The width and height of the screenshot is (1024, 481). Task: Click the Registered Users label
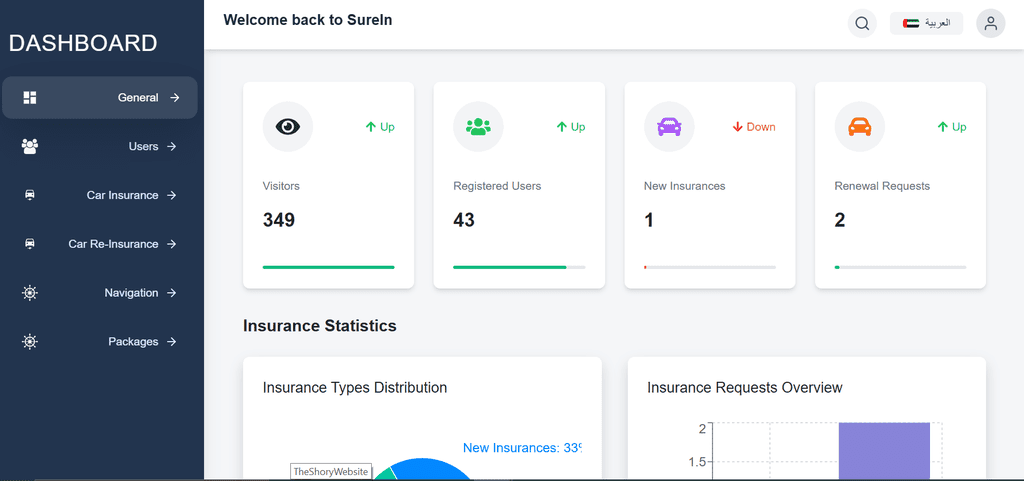pos(497,186)
